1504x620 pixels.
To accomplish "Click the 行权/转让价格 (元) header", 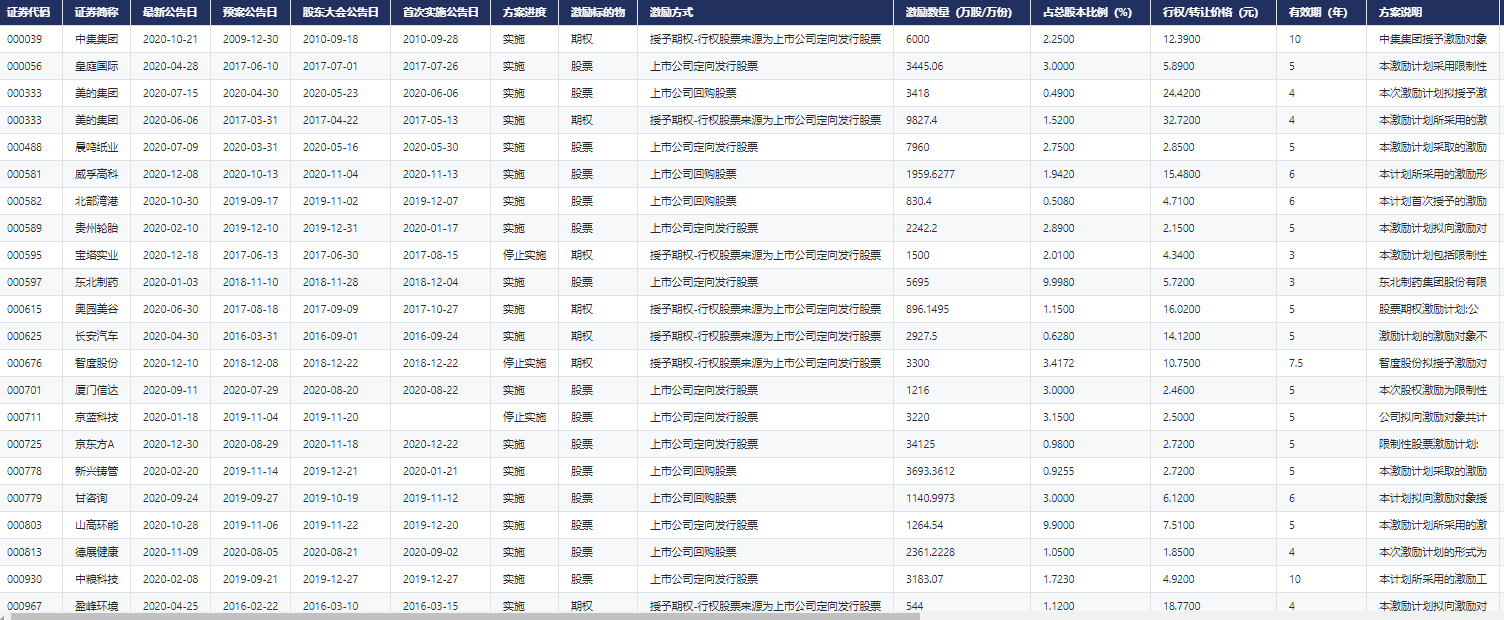I will pyautogui.click(x=1211, y=12).
